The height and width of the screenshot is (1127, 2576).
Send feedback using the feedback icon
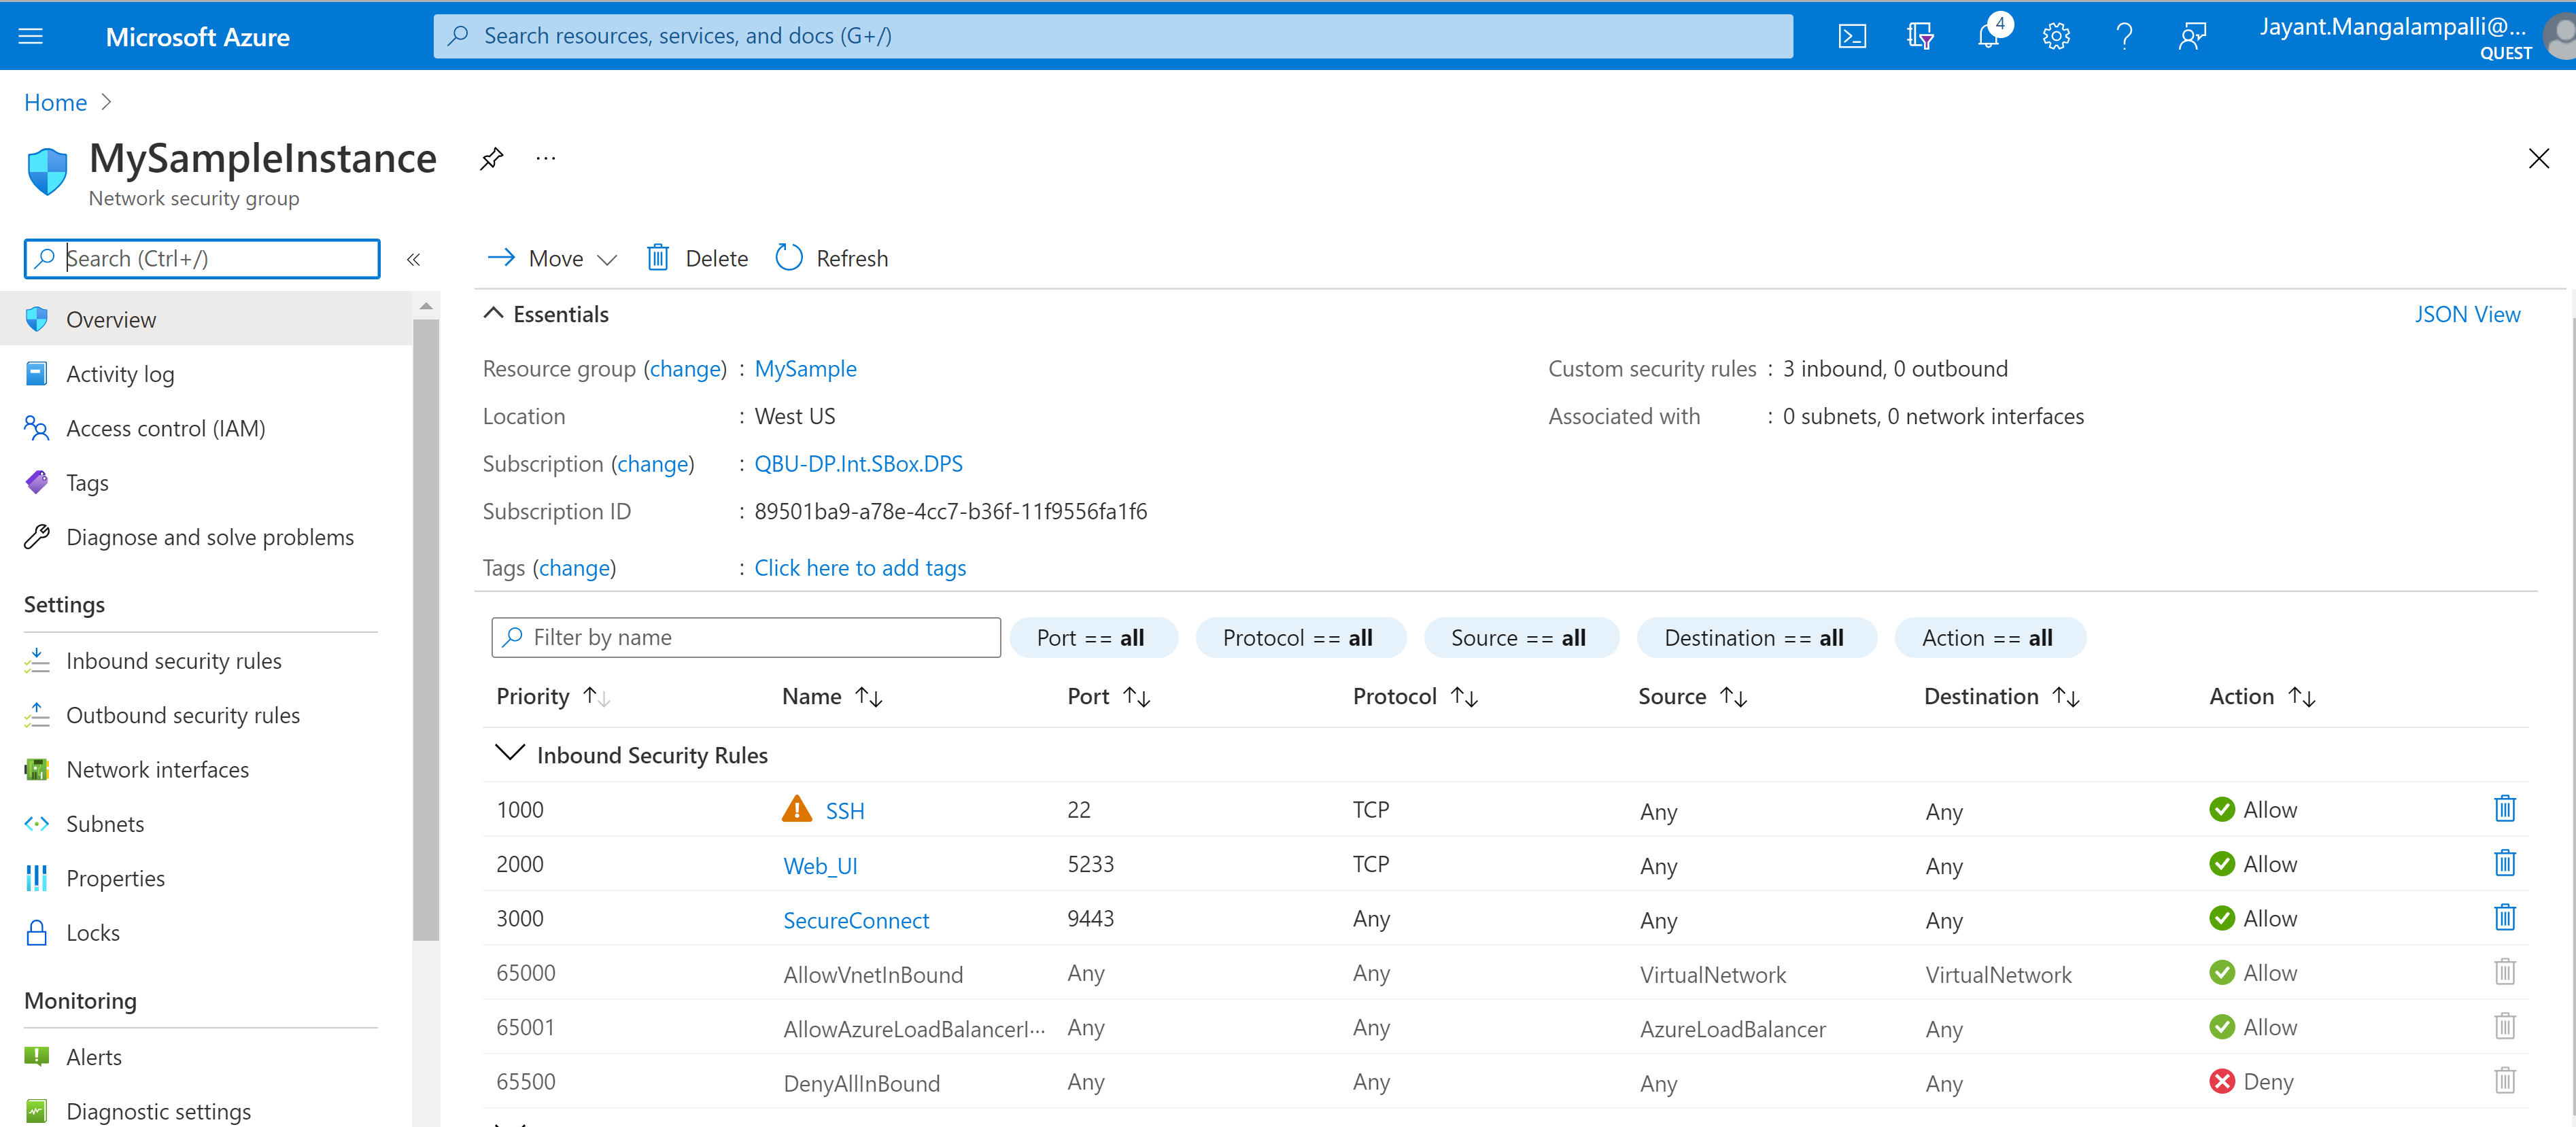tap(2191, 37)
